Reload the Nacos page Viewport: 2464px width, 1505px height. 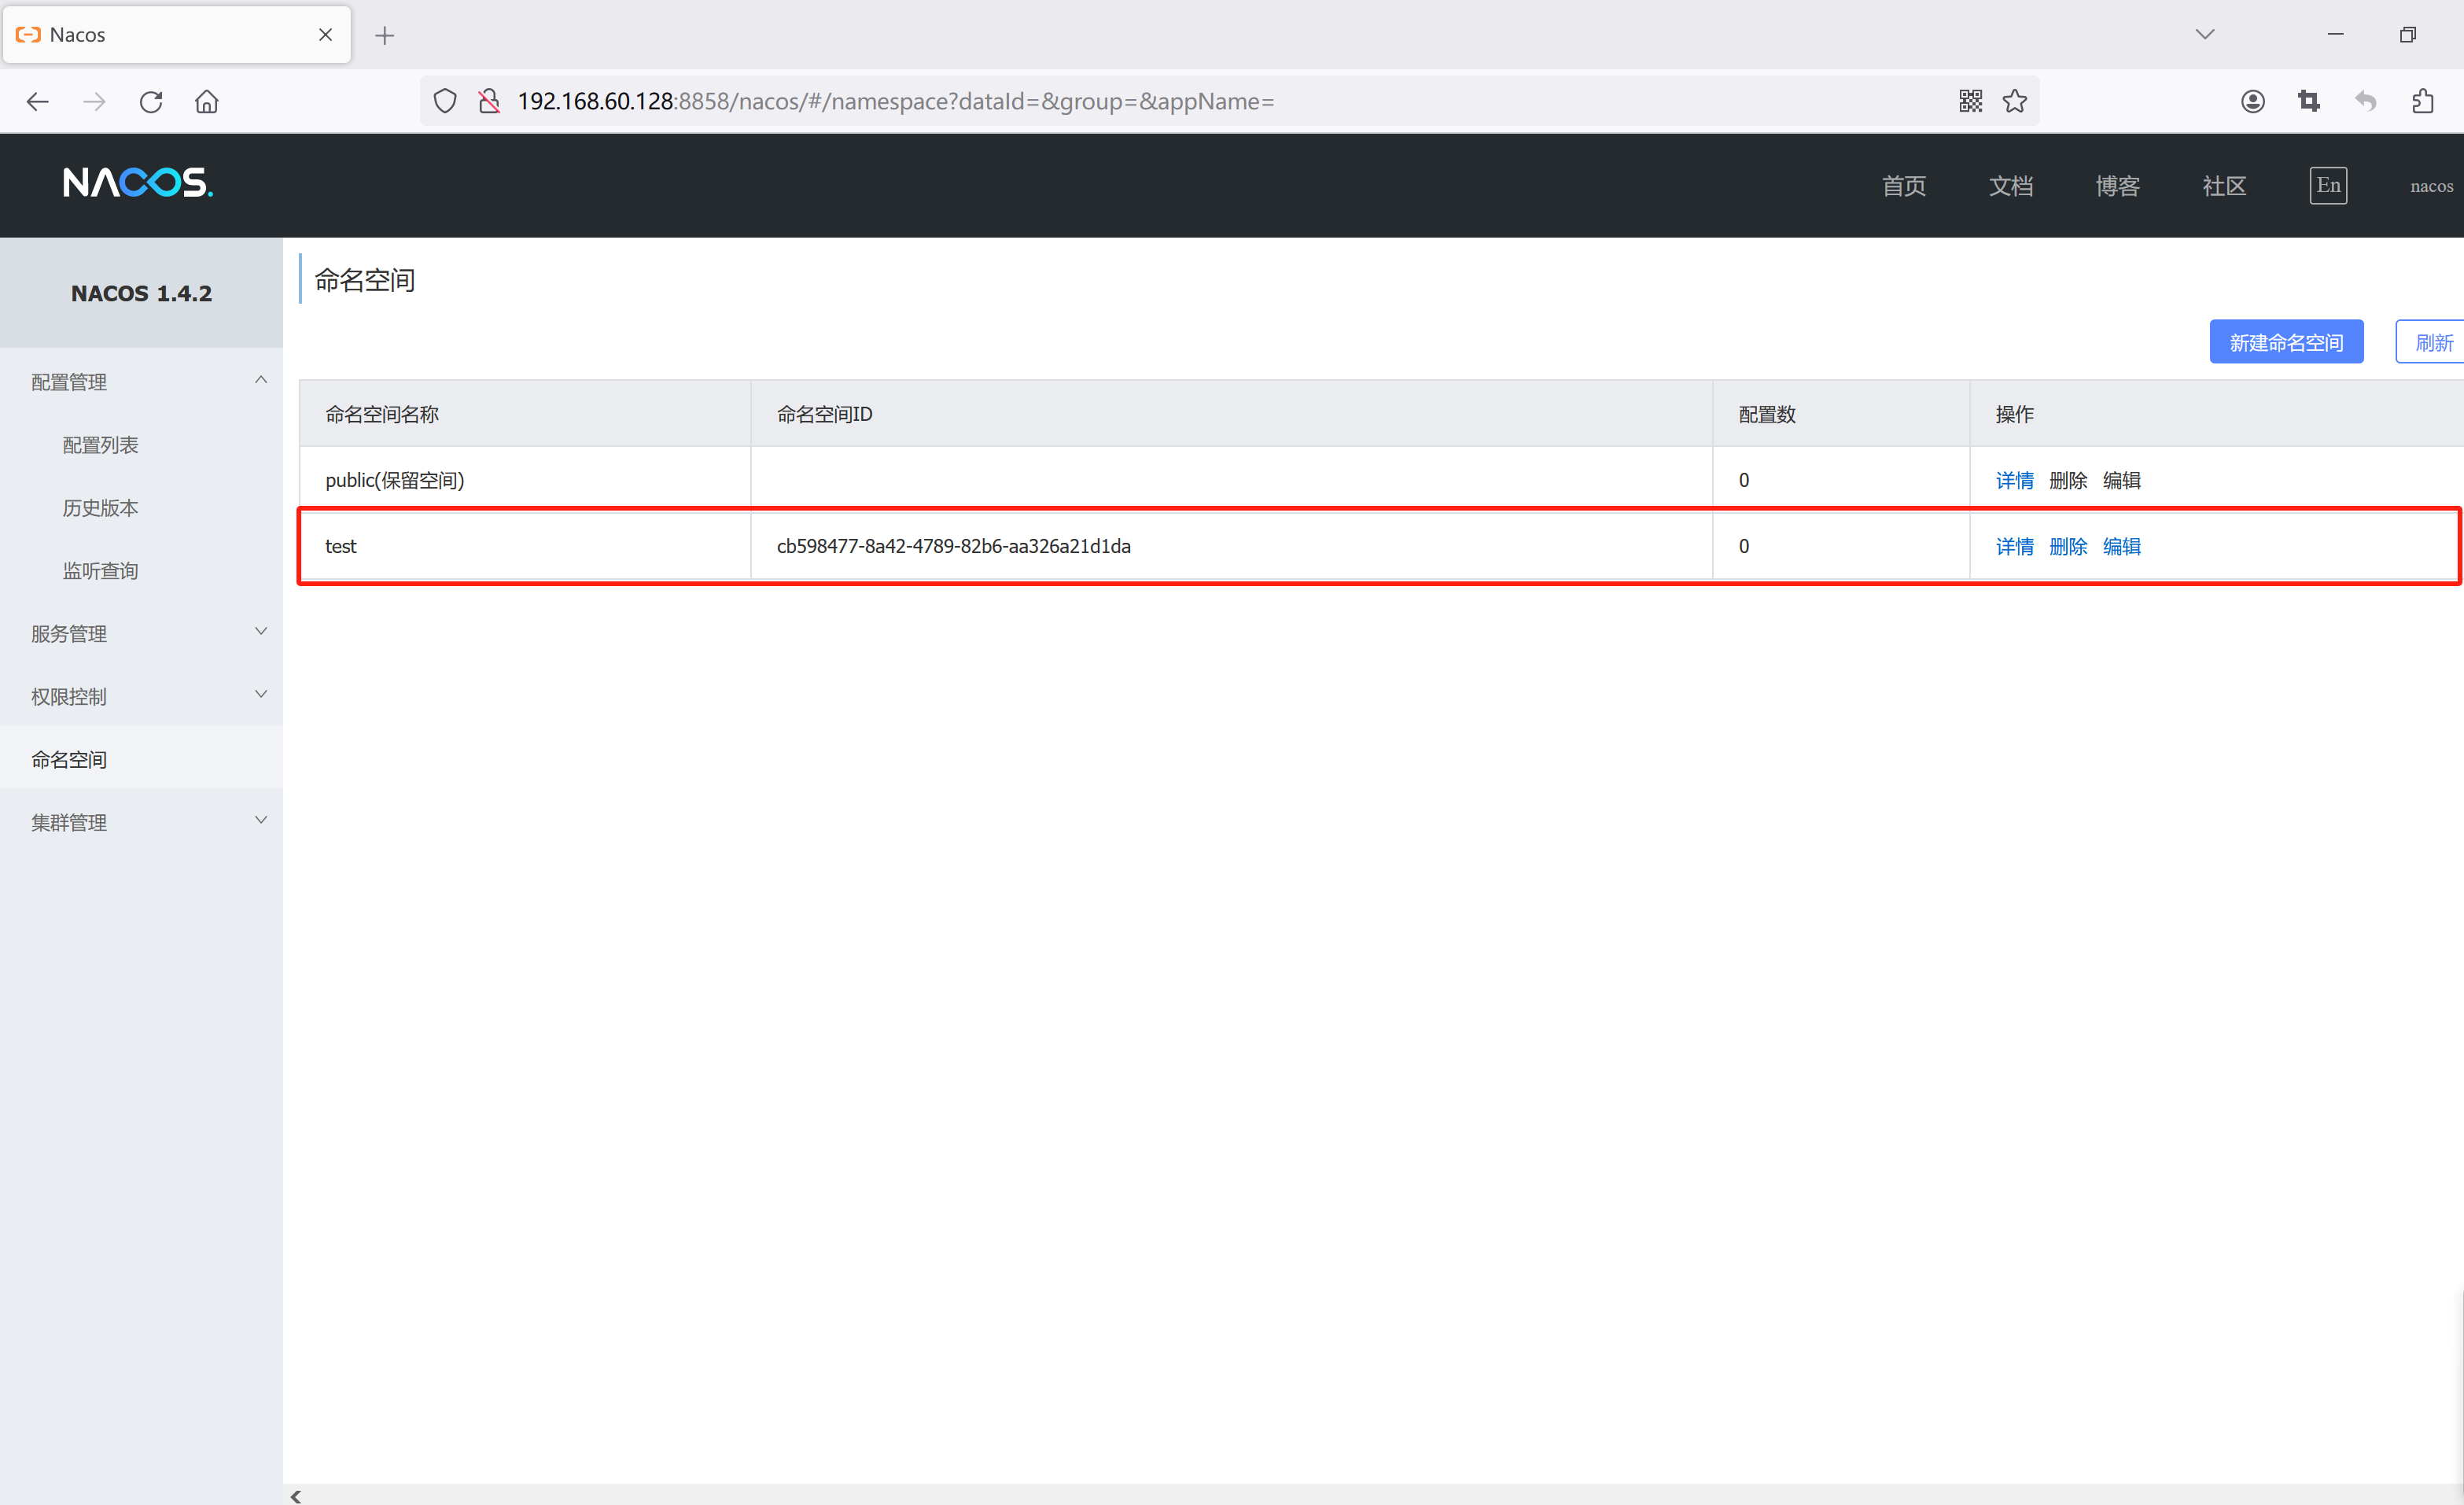point(151,101)
